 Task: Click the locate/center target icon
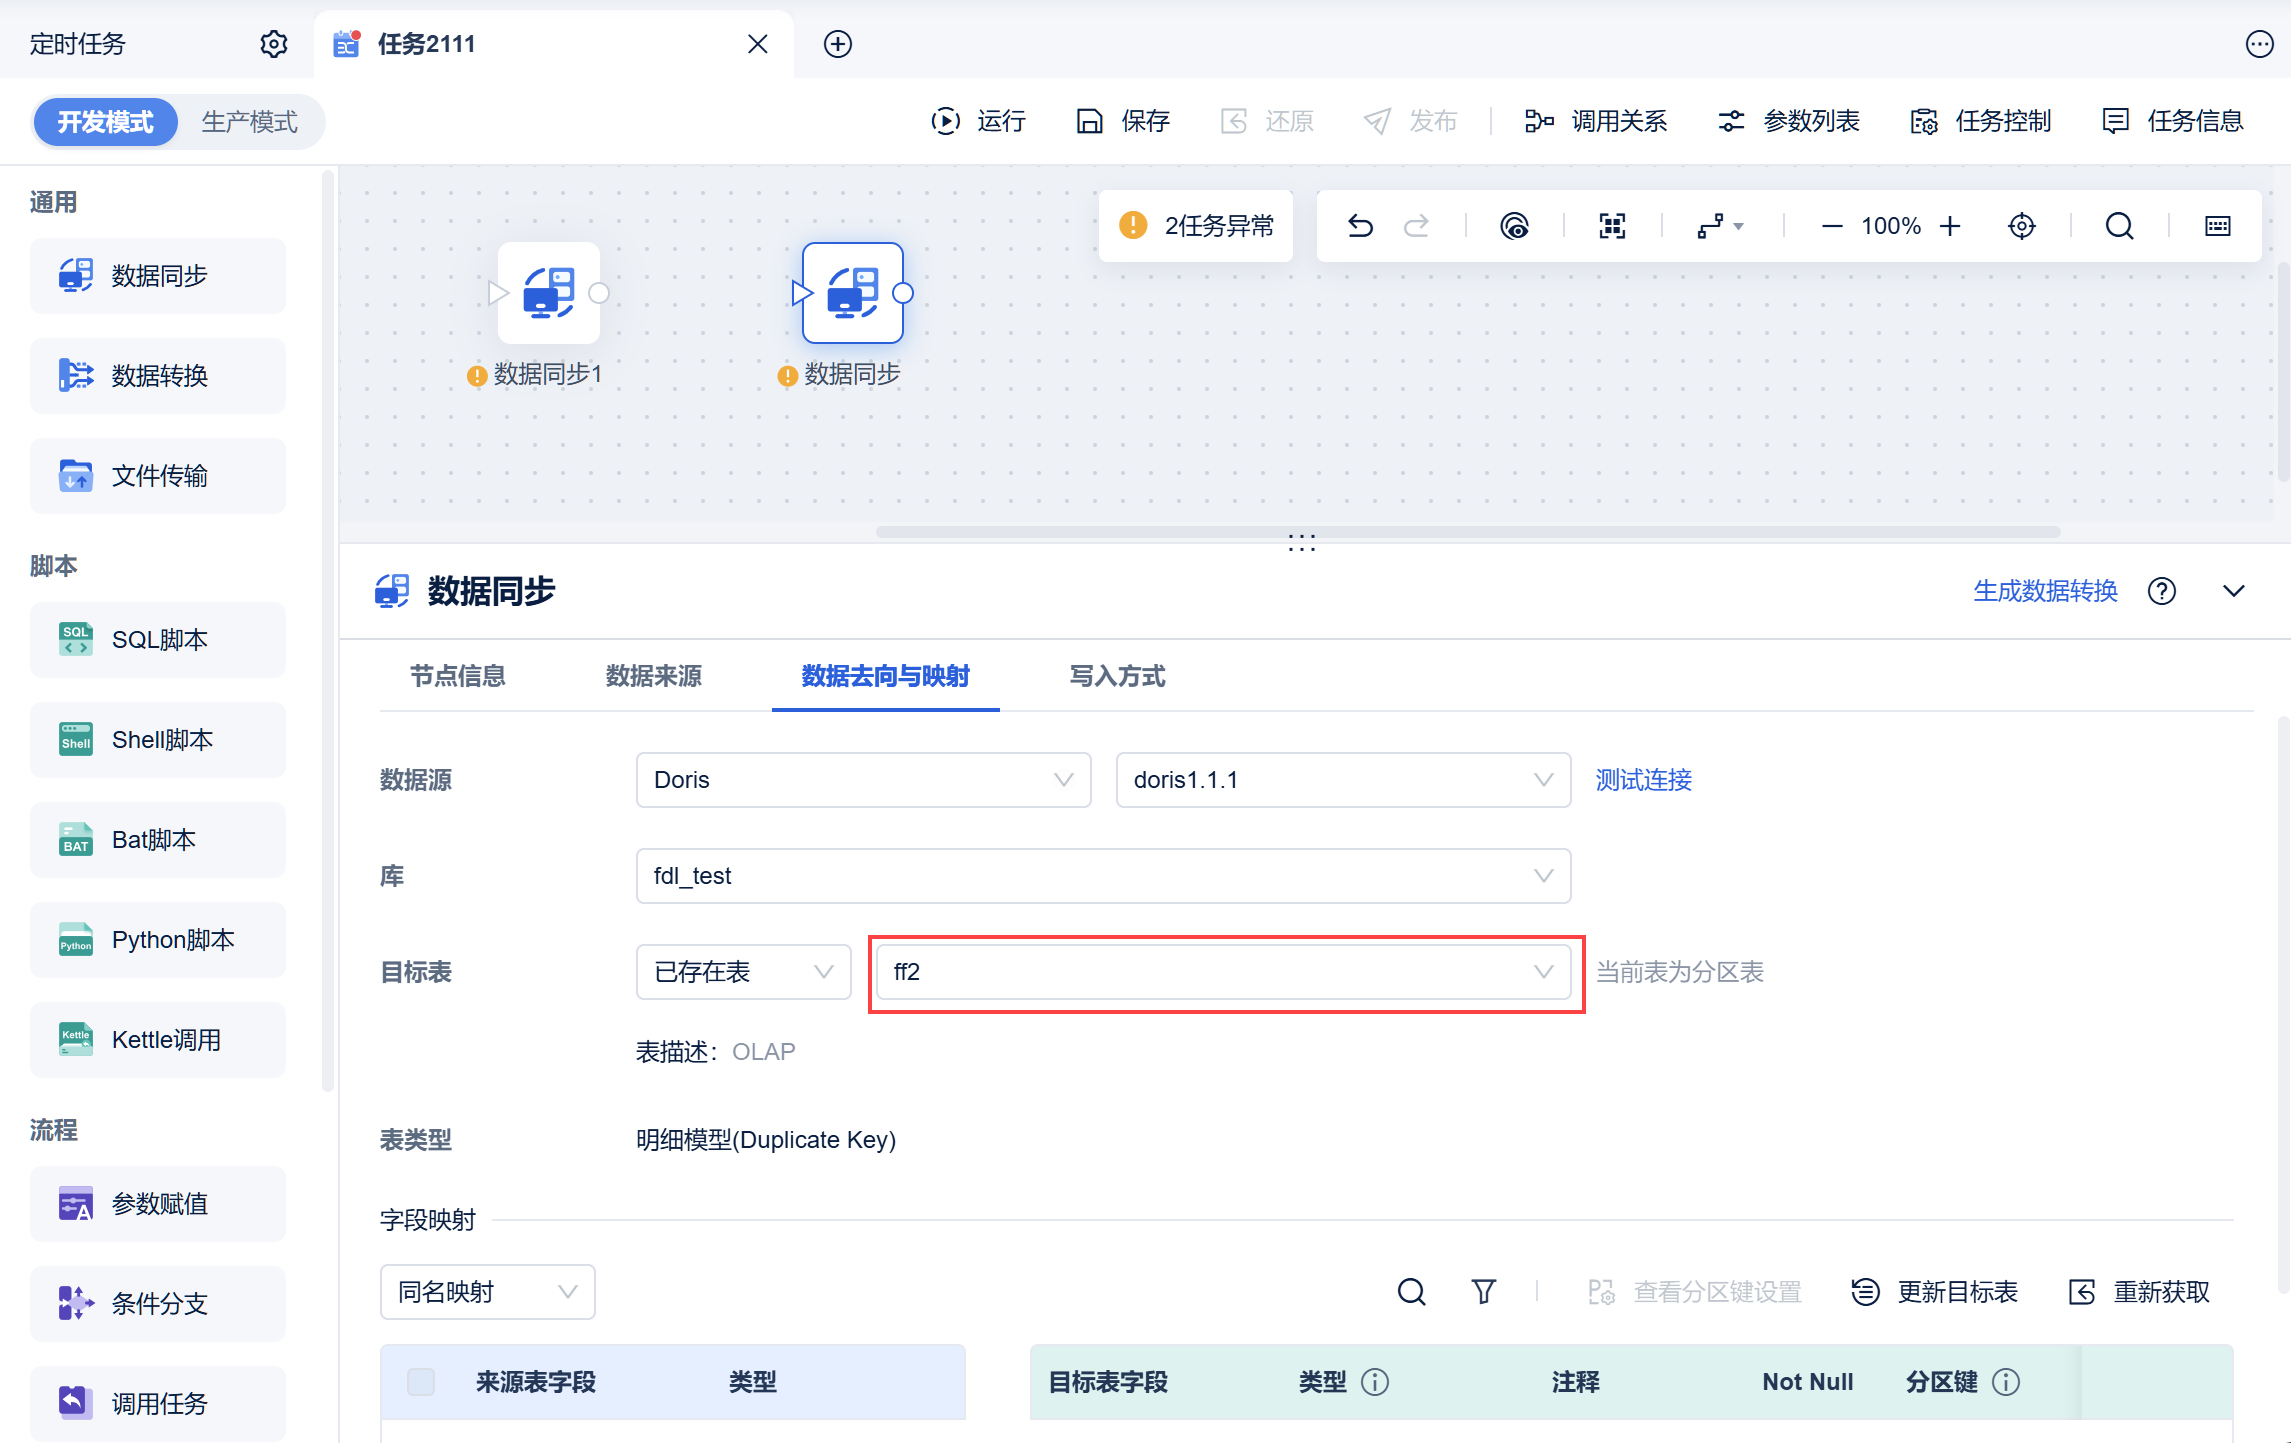pyautogui.click(x=2021, y=226)
